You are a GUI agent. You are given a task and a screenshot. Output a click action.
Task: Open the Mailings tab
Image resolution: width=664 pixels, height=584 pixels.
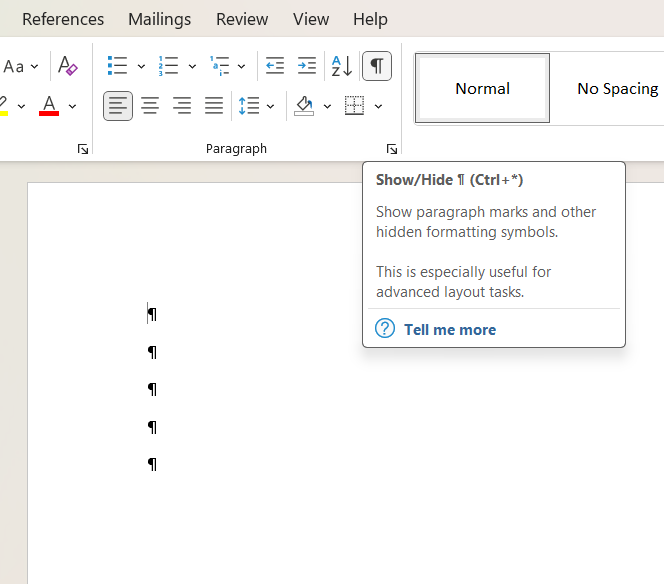coord(160,19)
